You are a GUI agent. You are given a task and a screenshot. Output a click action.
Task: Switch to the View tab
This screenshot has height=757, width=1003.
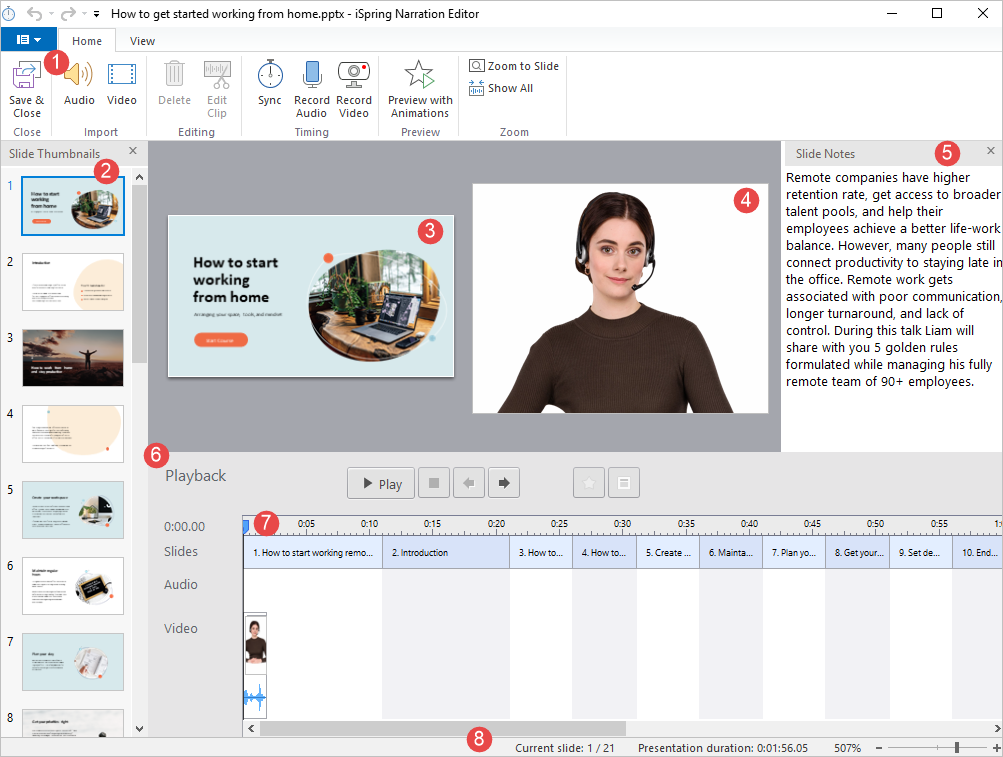point(142,41)
